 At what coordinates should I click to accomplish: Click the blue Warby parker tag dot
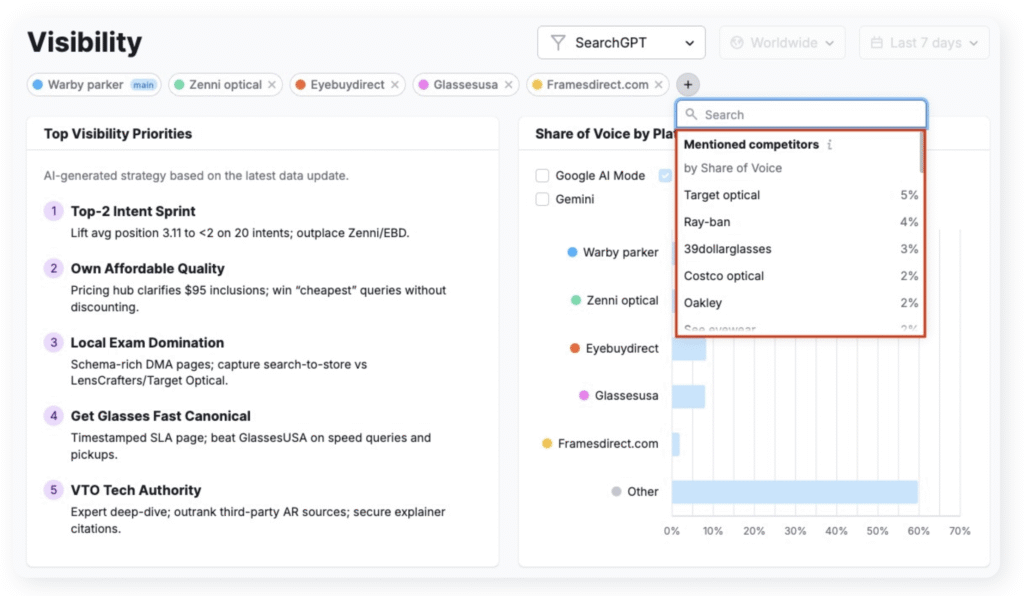click(x=38, y=85)
